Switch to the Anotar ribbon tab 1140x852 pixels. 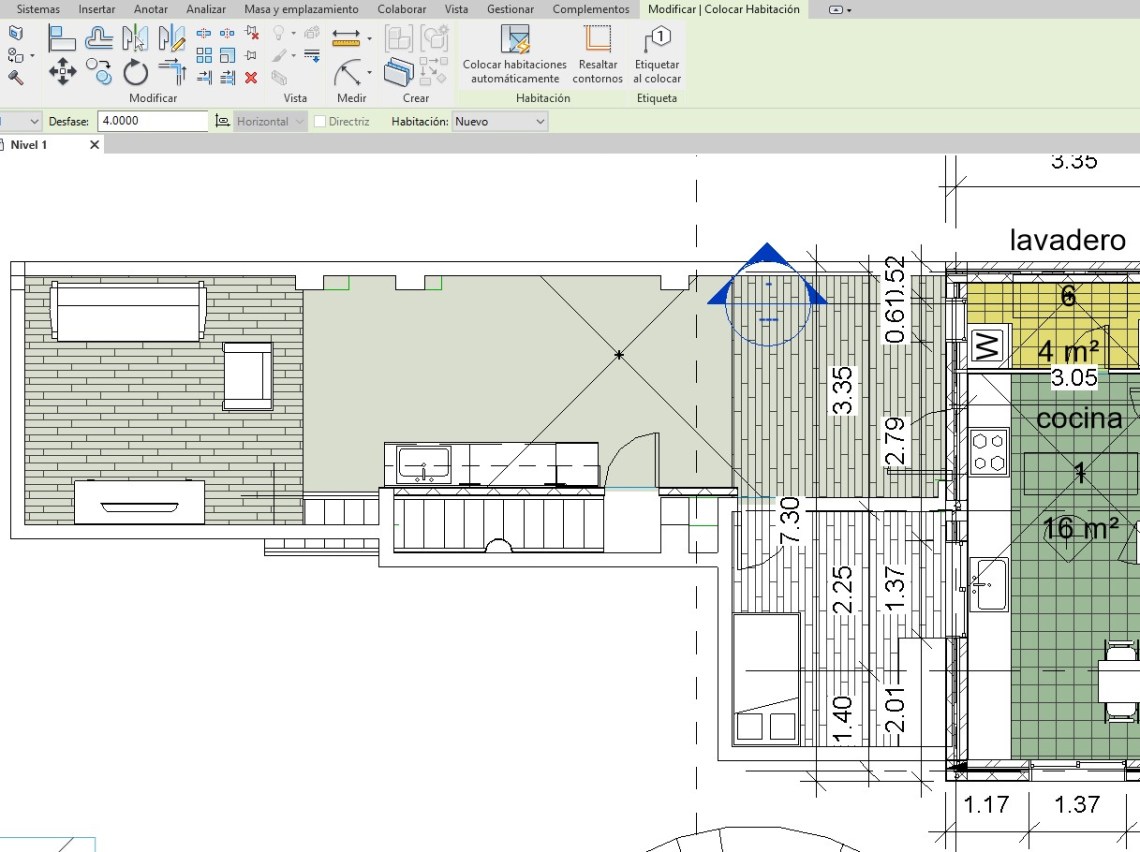click(x=151, y=9)
